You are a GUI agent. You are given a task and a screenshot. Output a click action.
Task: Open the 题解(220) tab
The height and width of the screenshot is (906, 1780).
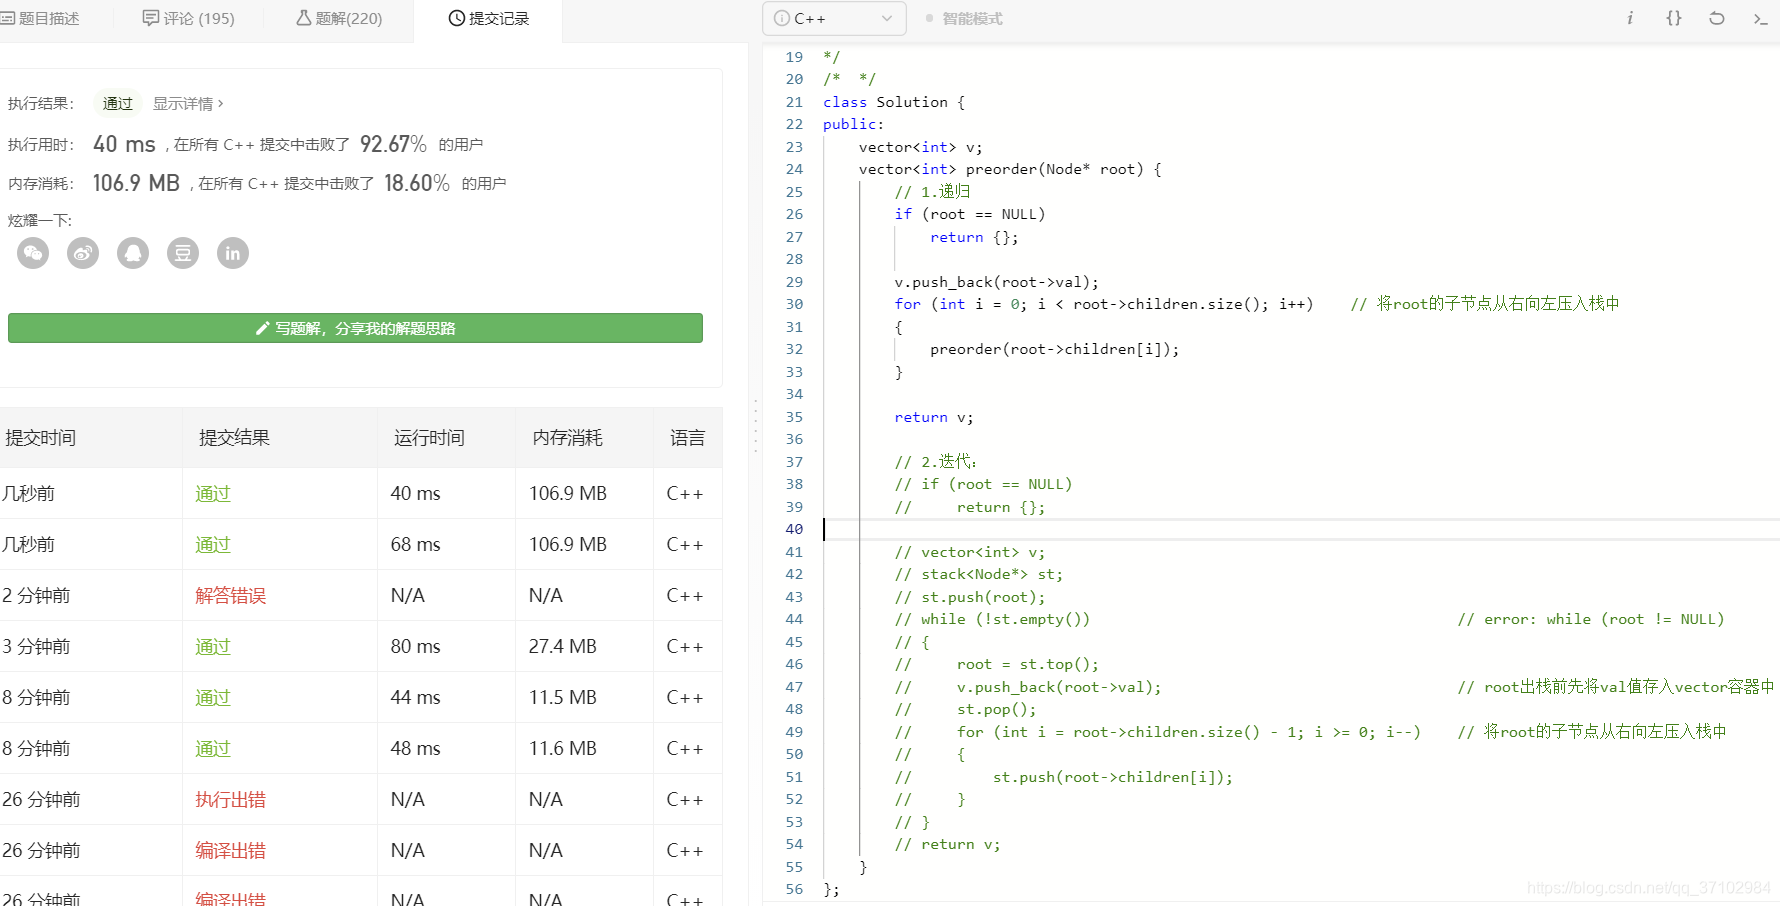(339, 18)
